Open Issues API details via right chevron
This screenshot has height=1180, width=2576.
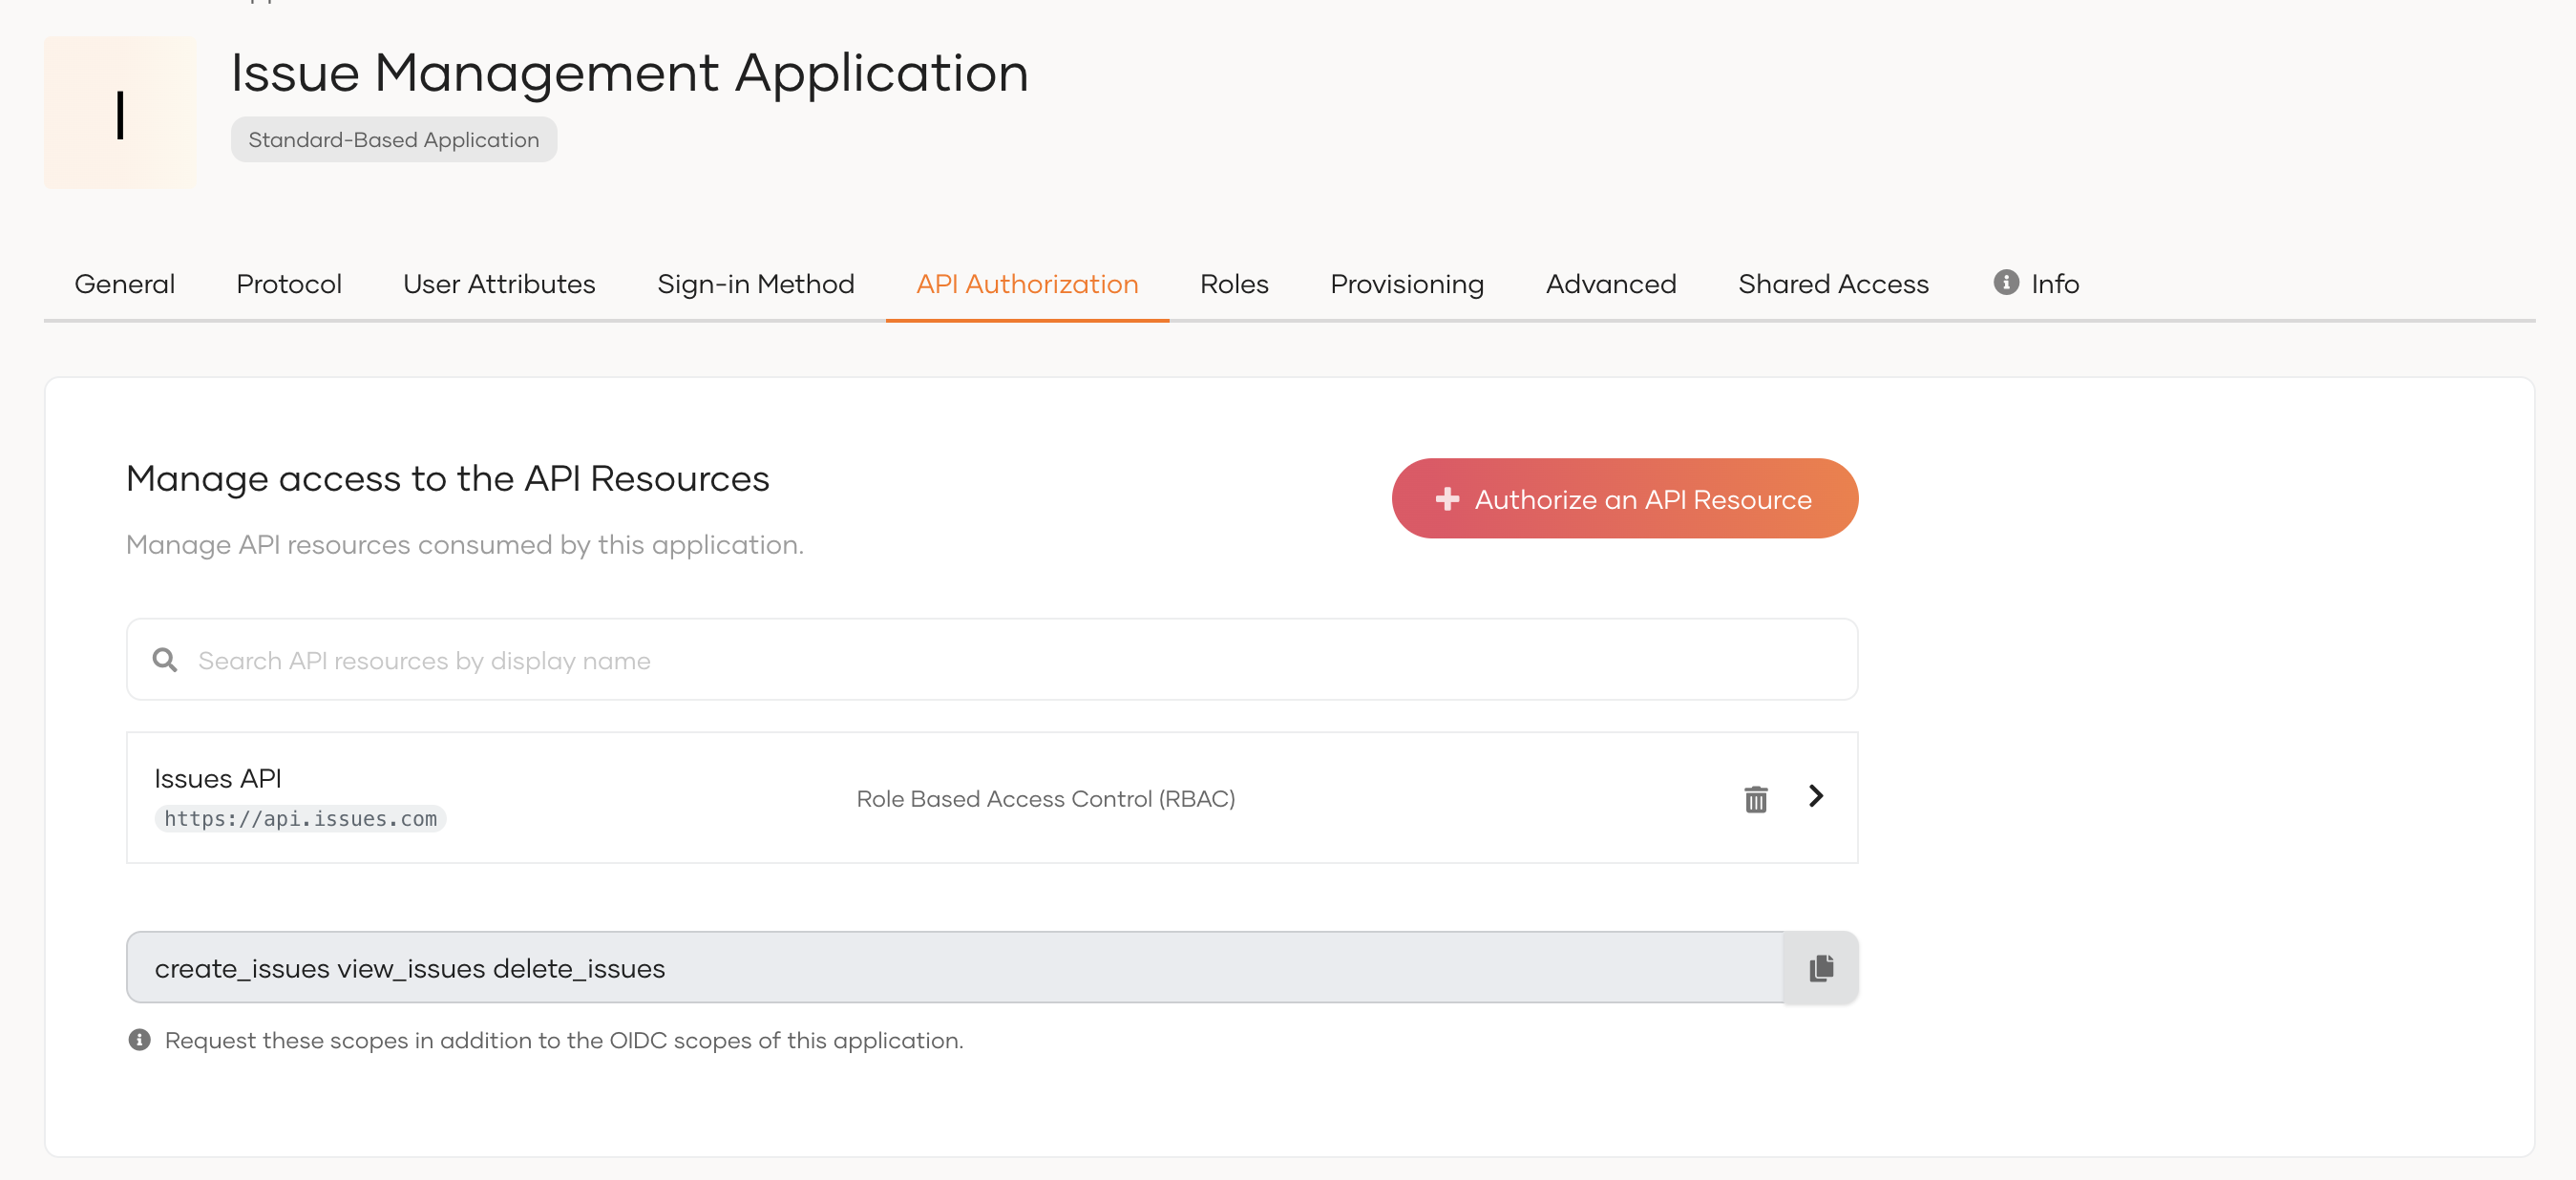click(1817, 797)
